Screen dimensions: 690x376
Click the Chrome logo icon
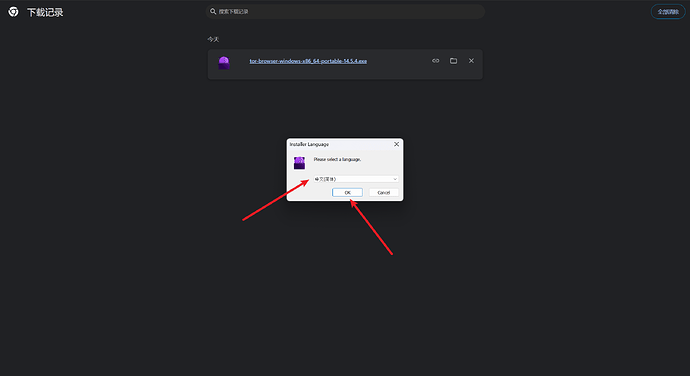point(13,12)
